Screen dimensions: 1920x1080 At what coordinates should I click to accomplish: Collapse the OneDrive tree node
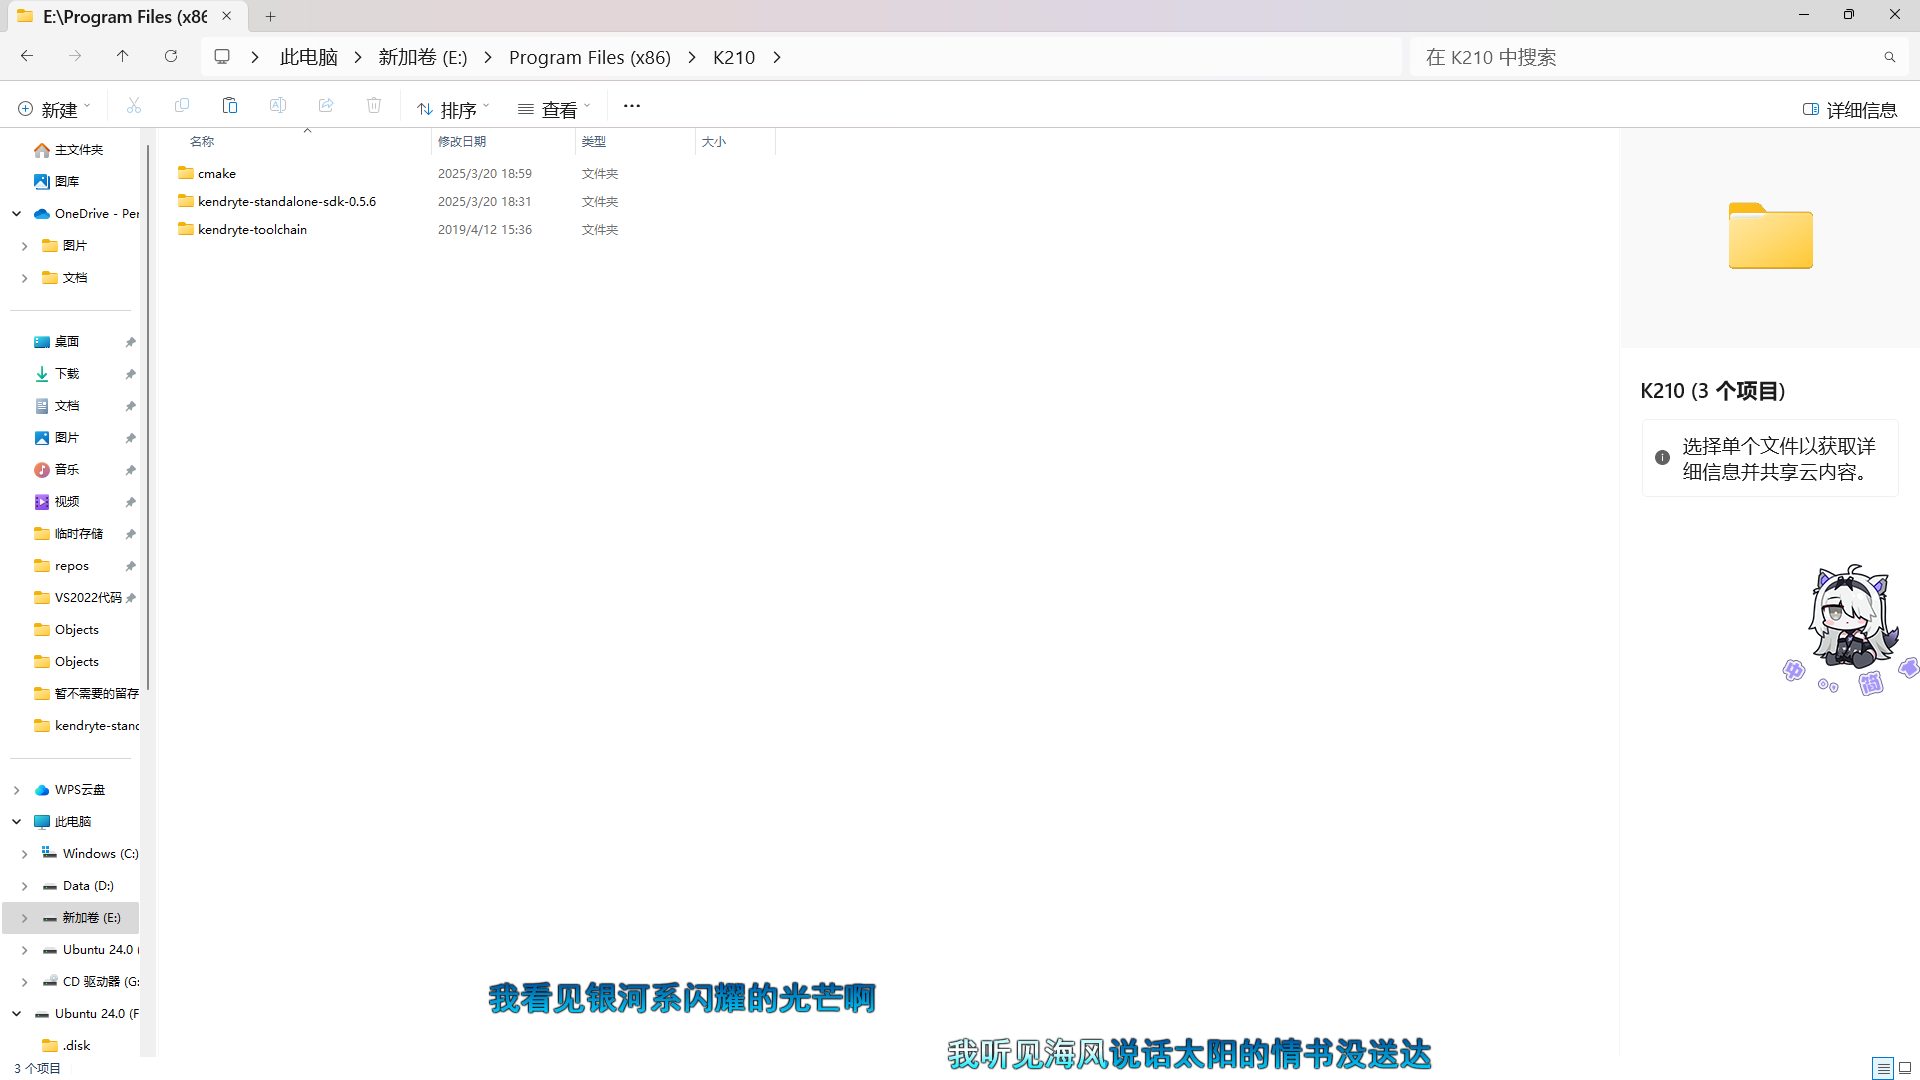[17, 213]
